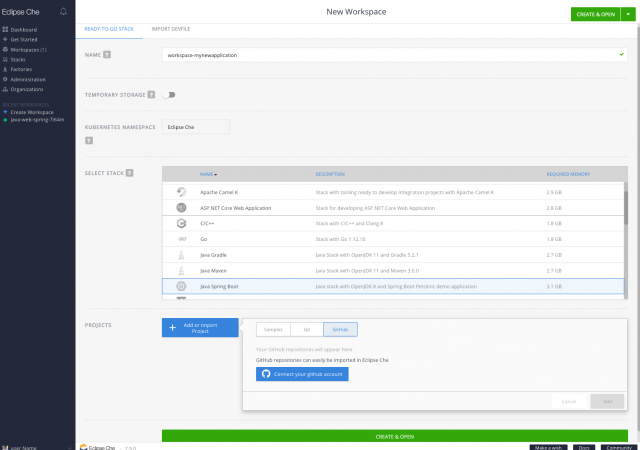Open Administration gear icon in sidebar
The height and width of the screenshot is (450, 640).
tap(5, 79)
